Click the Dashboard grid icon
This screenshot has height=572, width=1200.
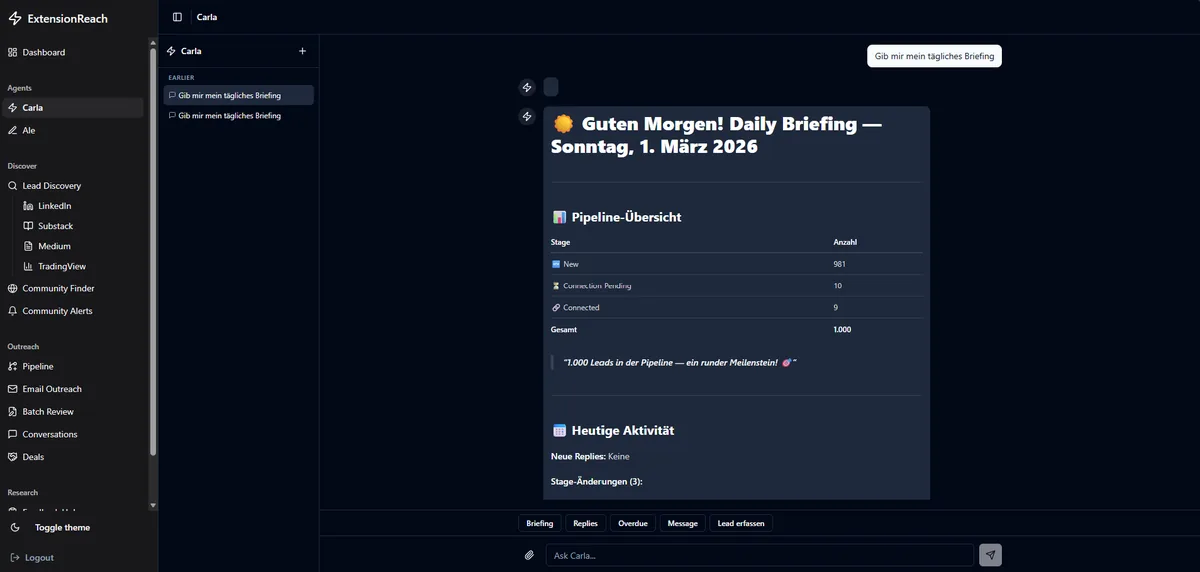13,52
